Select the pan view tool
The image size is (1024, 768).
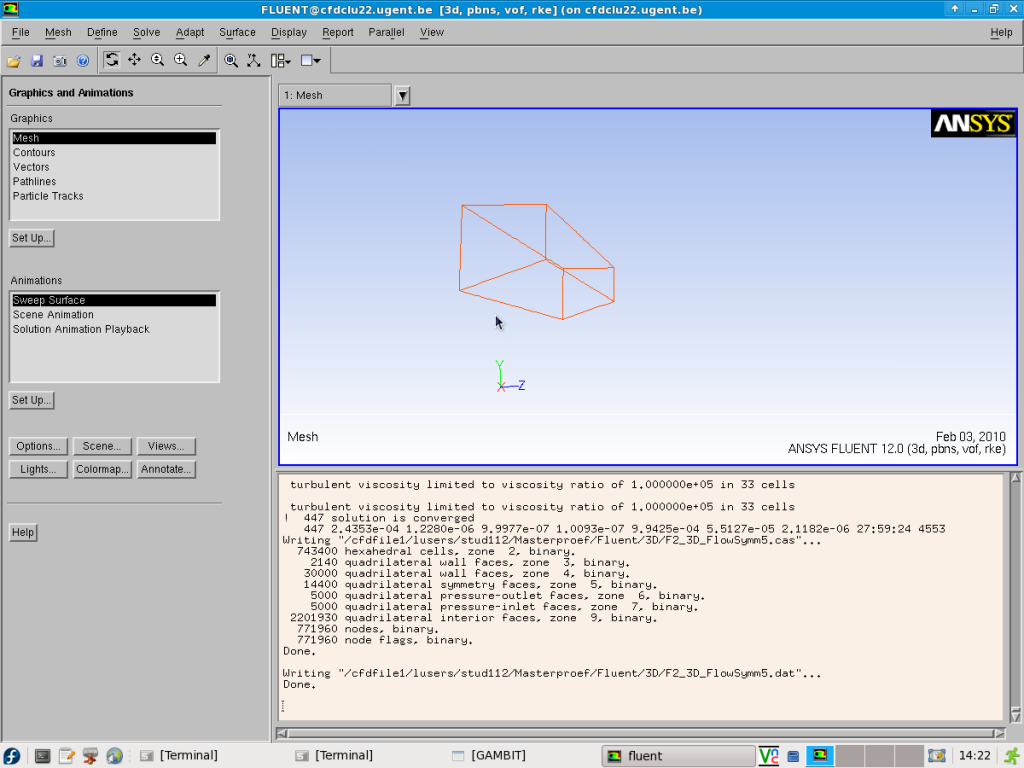click(135, 60)
